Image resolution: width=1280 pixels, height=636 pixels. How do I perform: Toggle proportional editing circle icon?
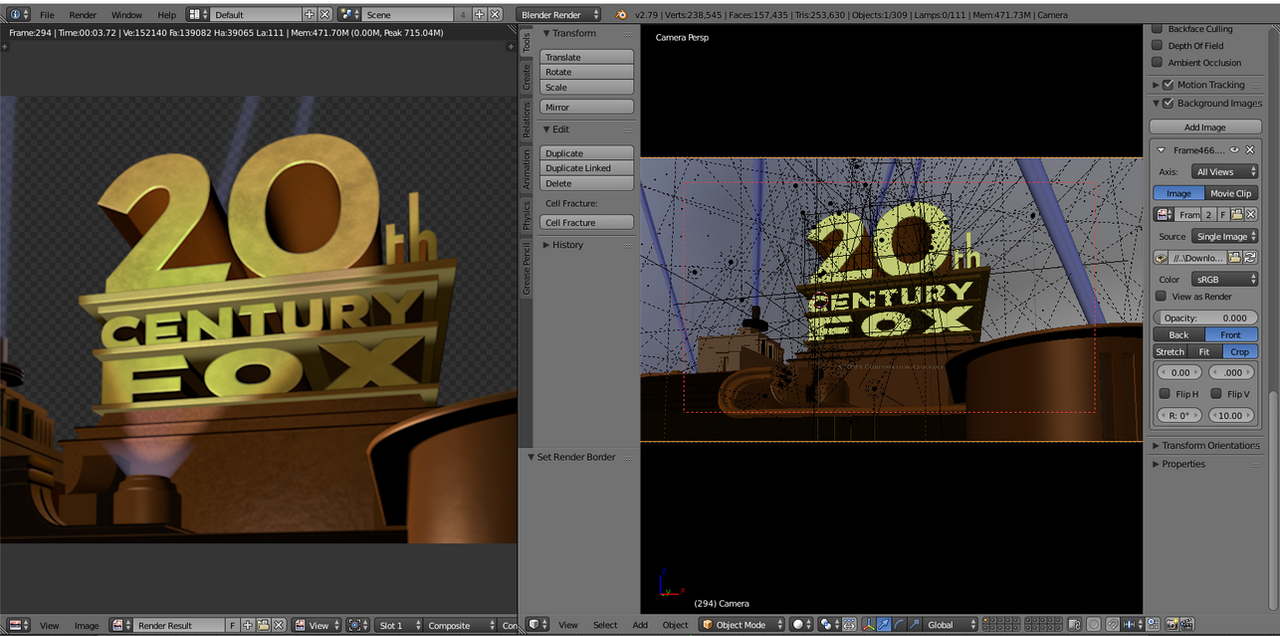(1094, 625)
